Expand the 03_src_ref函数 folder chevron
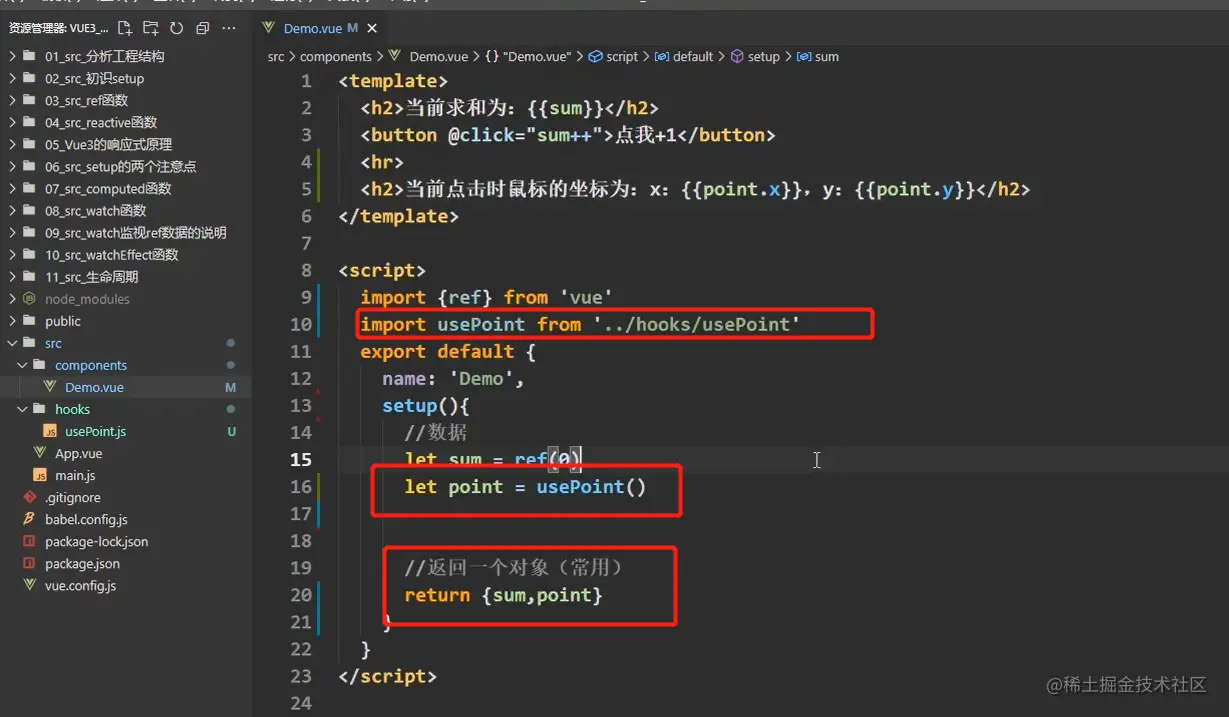1229x717 pixels. tap(12, 100)
